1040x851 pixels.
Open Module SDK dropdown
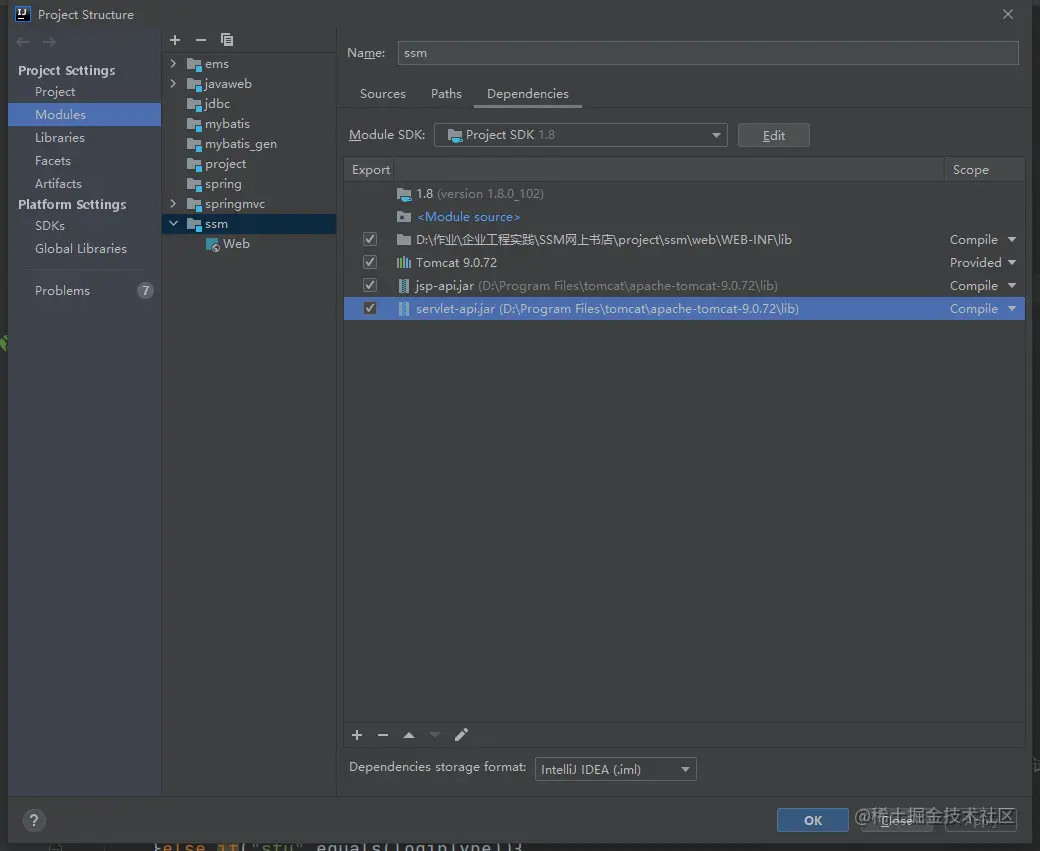point(580,135)
